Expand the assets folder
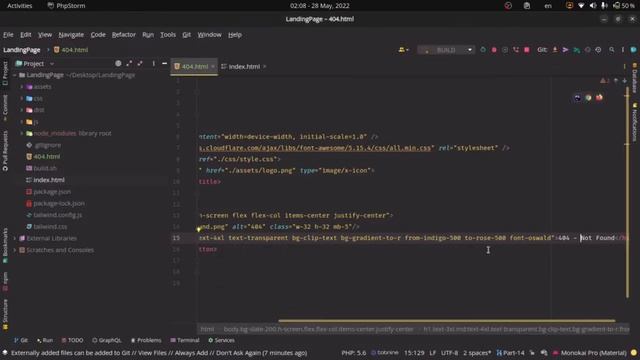This screenshot has height=360, width=640. pos(22,87)
